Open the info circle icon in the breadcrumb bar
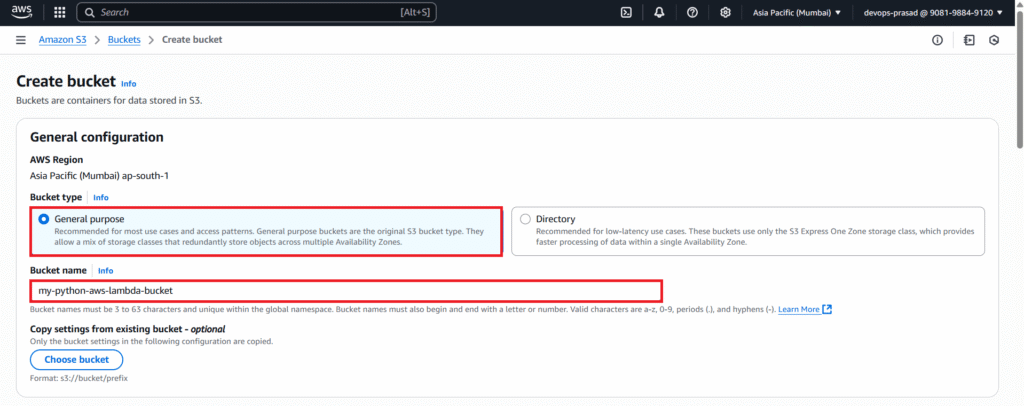The image size is (1024, 406). tap(937, 40)
